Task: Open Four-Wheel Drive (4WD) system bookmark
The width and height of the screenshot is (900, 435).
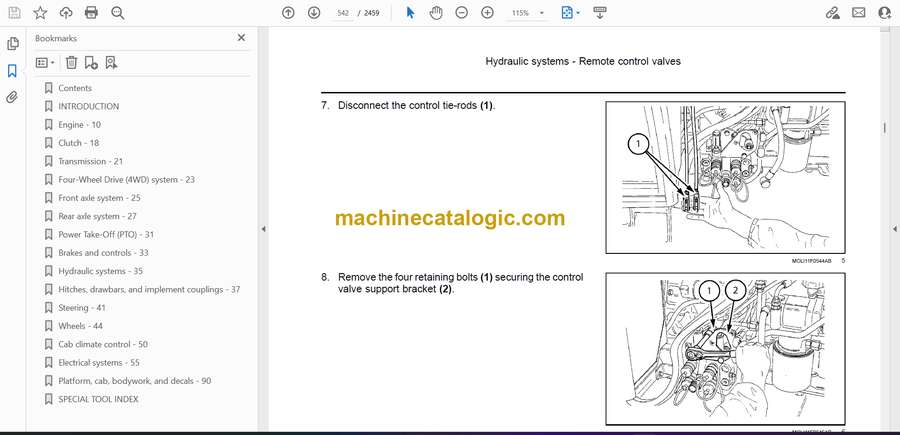Action: (126, 180)
